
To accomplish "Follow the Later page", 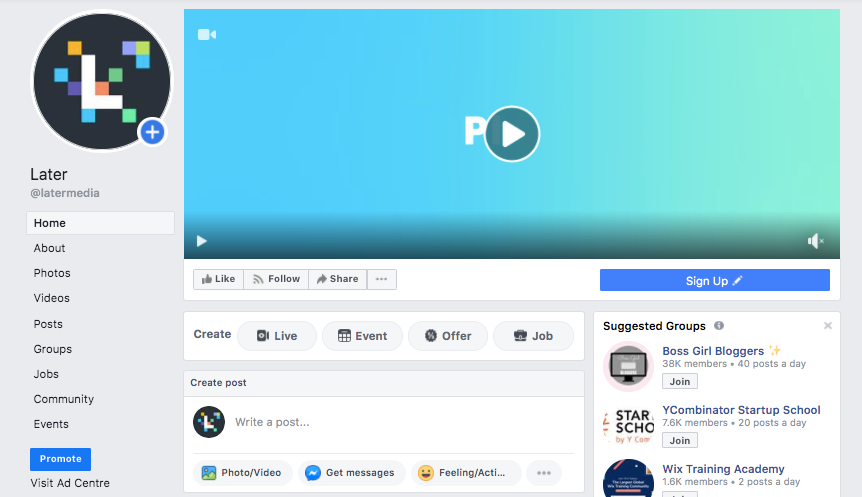I will (276, 279).
